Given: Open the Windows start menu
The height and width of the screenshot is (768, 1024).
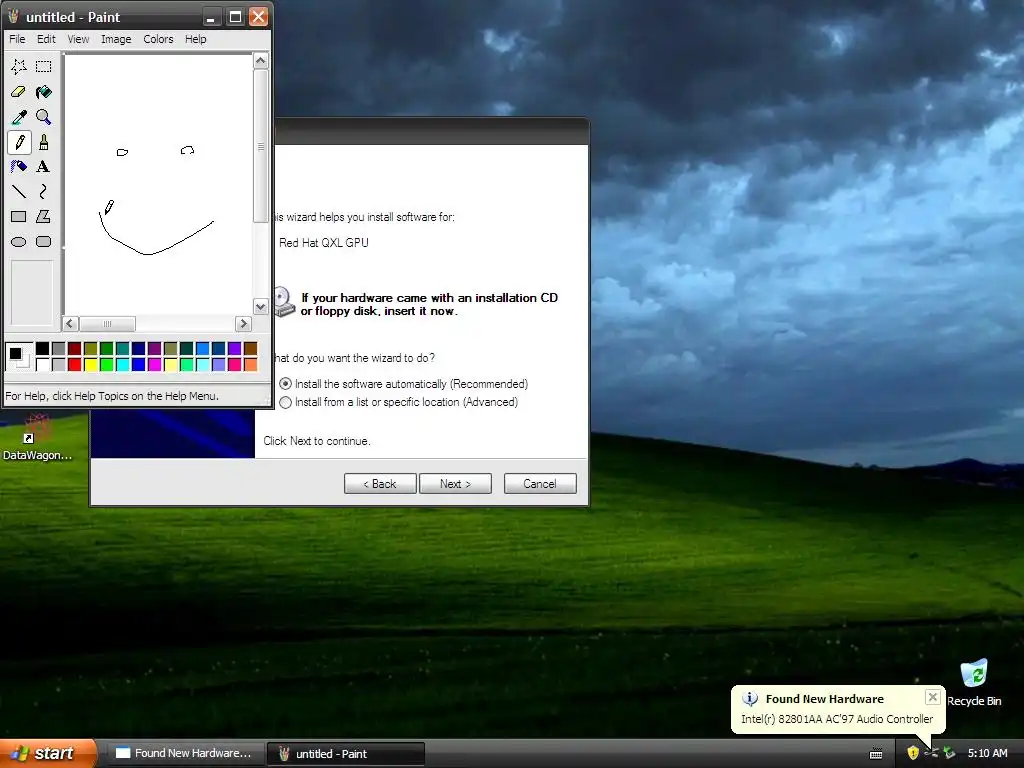Looking at the screenshot, I should pos(48,753).
